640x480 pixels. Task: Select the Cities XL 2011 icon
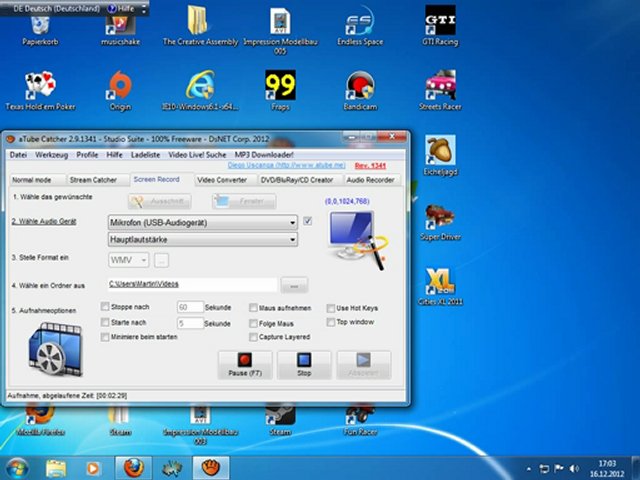[x=440, y=282]
